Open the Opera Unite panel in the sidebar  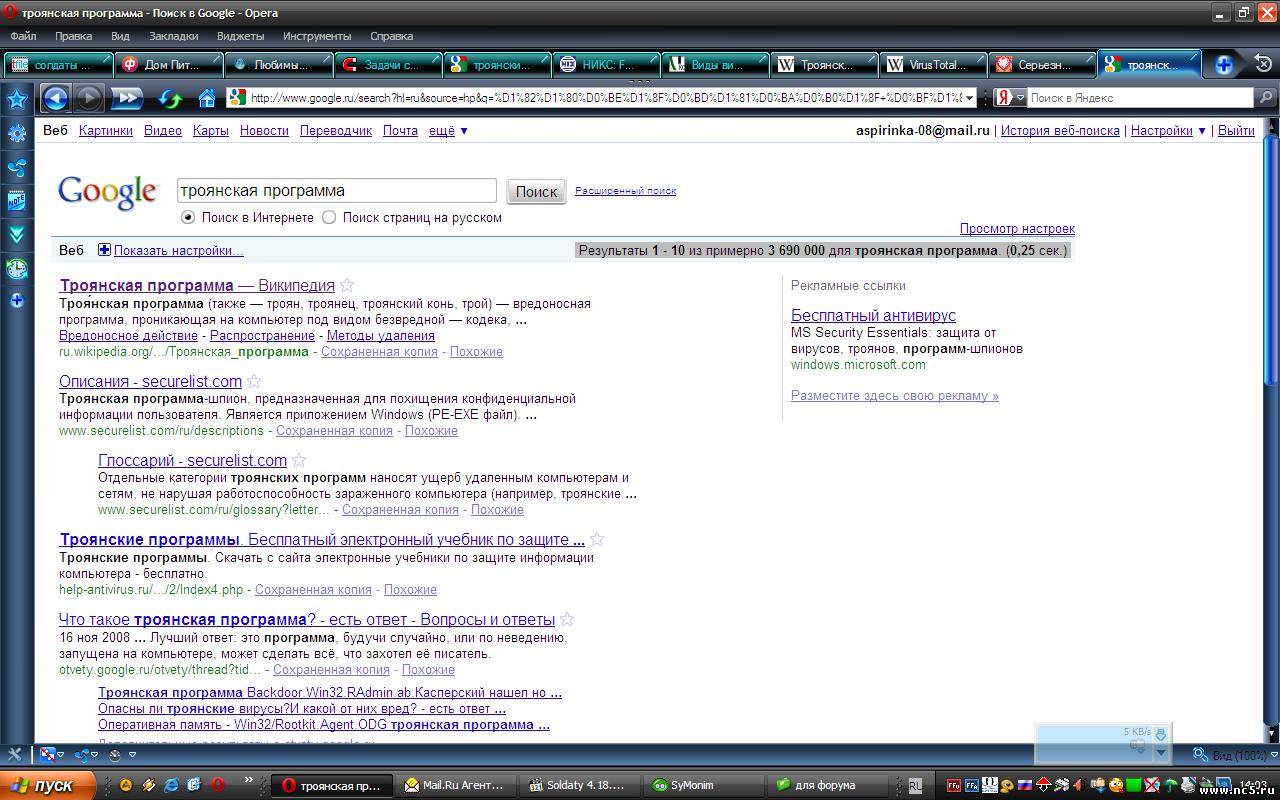coord(17,167)
